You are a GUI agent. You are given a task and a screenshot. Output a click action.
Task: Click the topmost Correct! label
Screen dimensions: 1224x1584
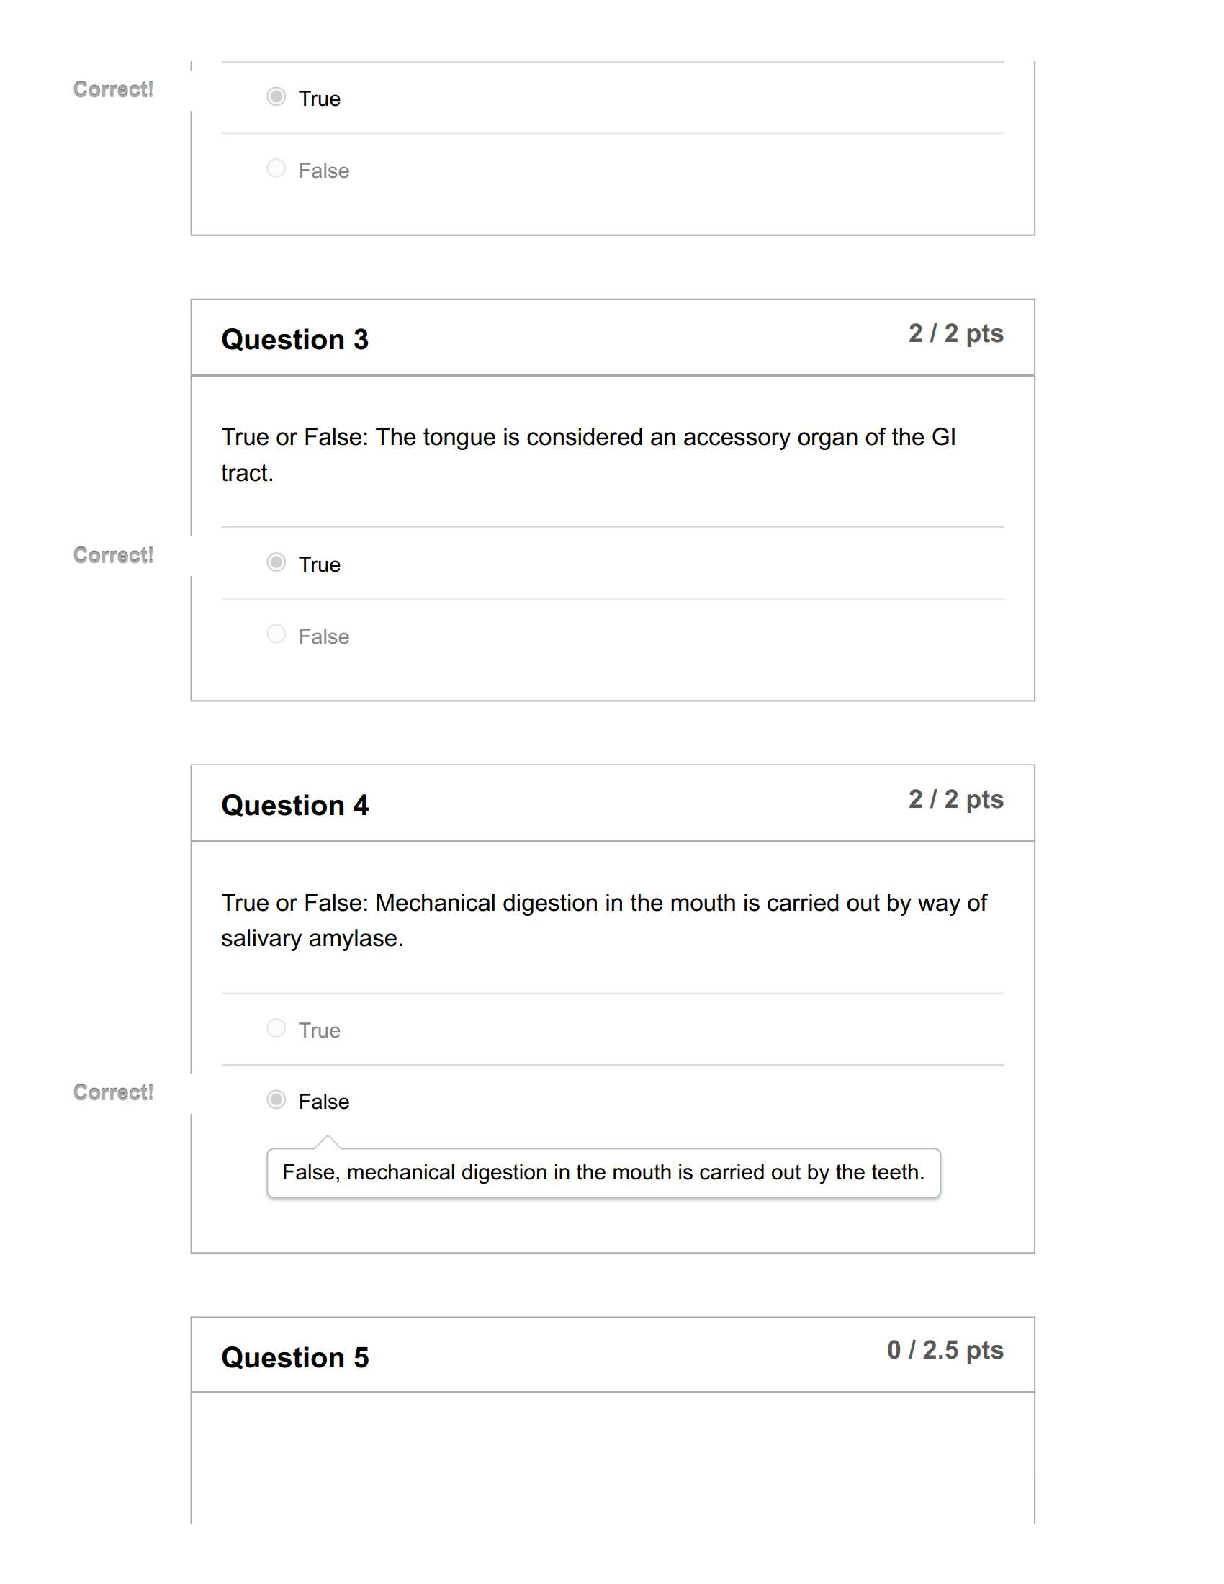113,90
